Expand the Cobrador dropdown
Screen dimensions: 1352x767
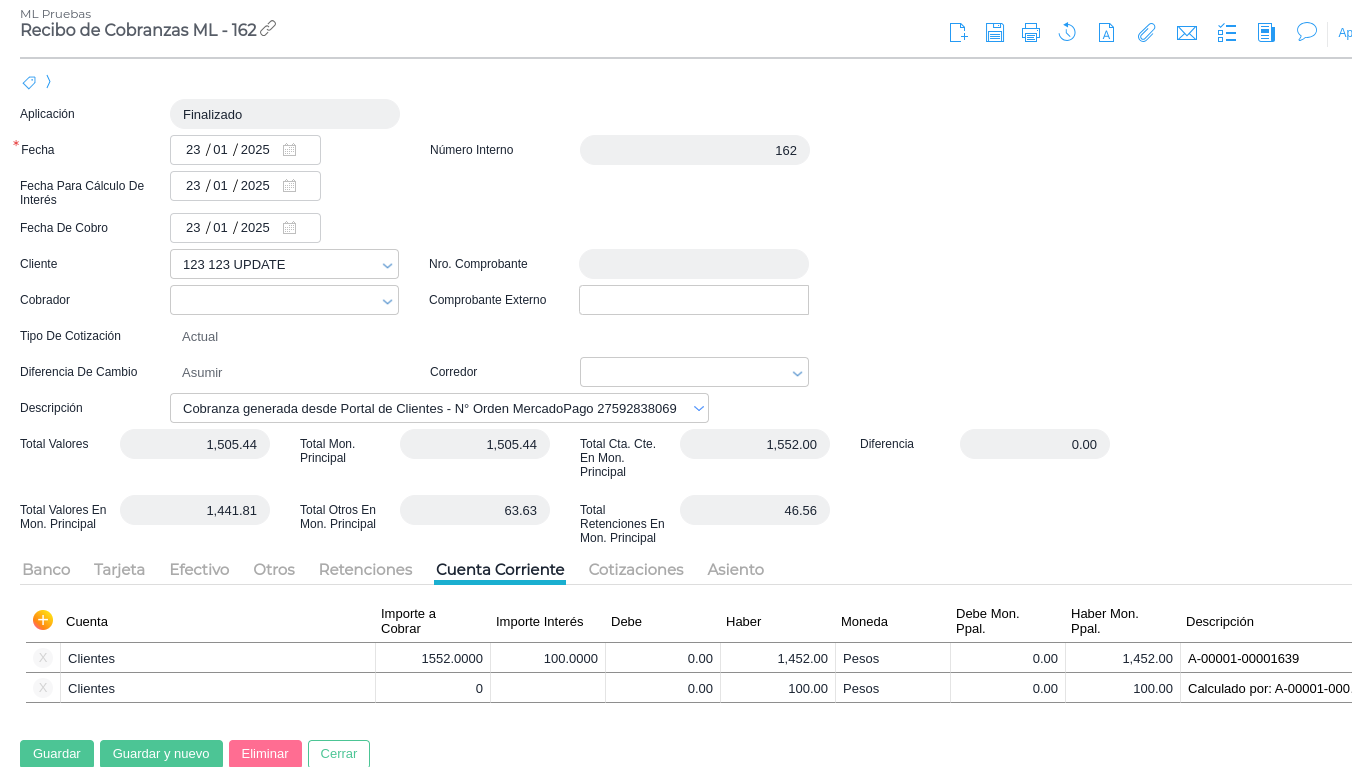(387, 301)
